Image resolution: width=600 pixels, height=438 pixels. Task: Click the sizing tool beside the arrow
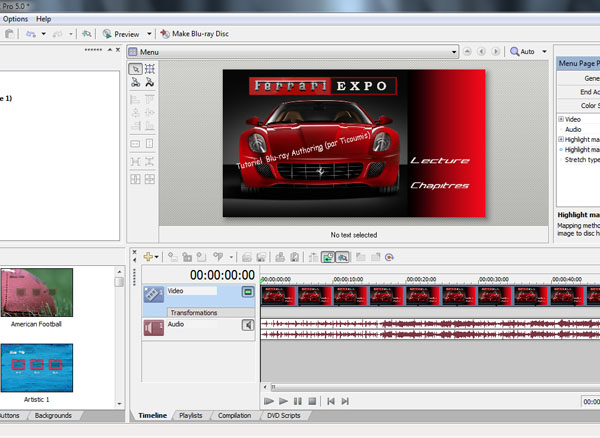click(x=150, y=69)
